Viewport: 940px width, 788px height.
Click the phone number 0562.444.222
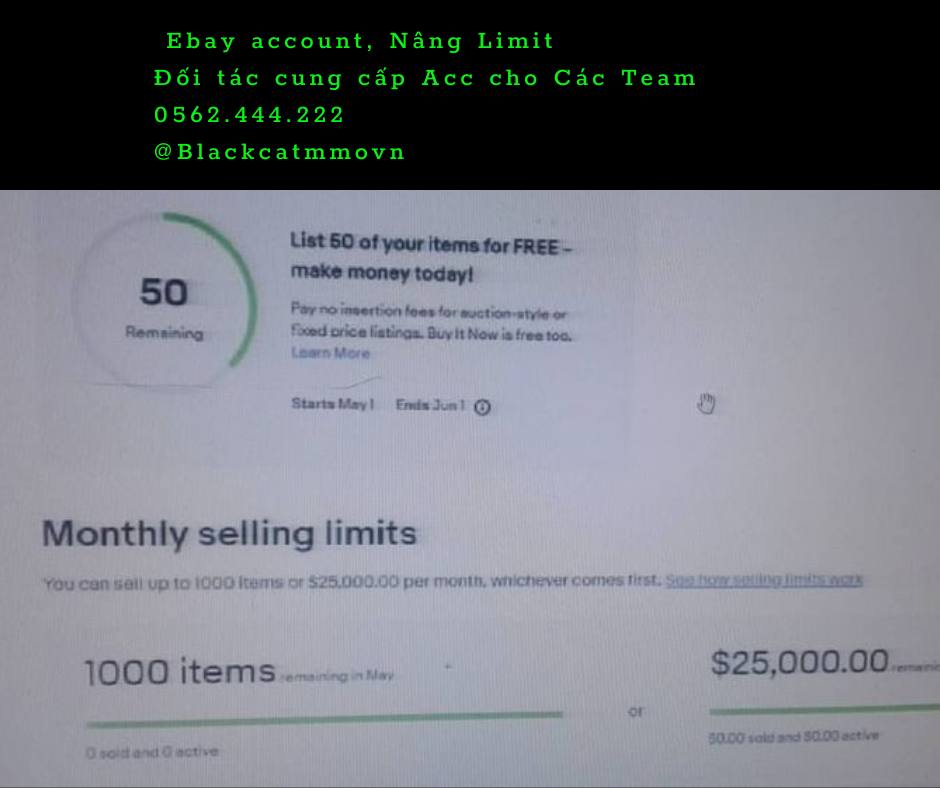[249, 115]
